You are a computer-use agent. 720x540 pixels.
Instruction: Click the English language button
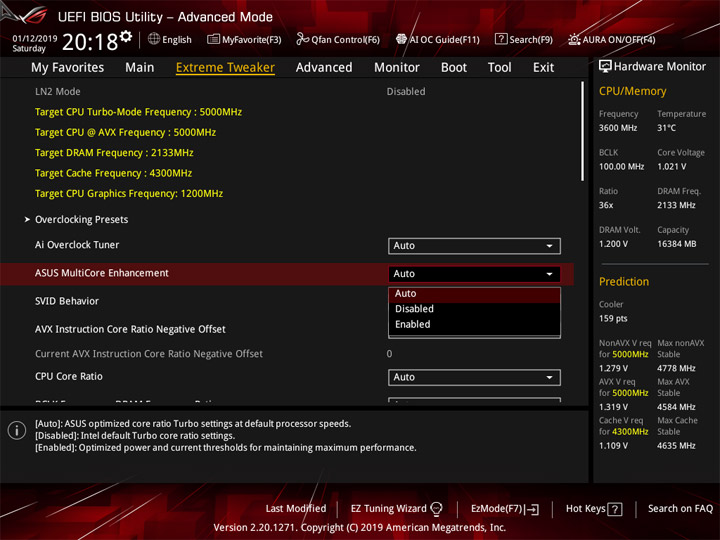(x=170, y=39)
